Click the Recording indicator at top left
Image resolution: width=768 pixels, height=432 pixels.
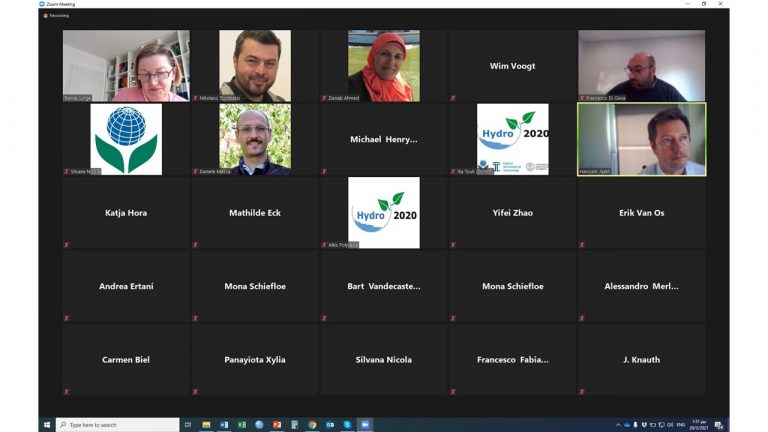coord(56,15)
